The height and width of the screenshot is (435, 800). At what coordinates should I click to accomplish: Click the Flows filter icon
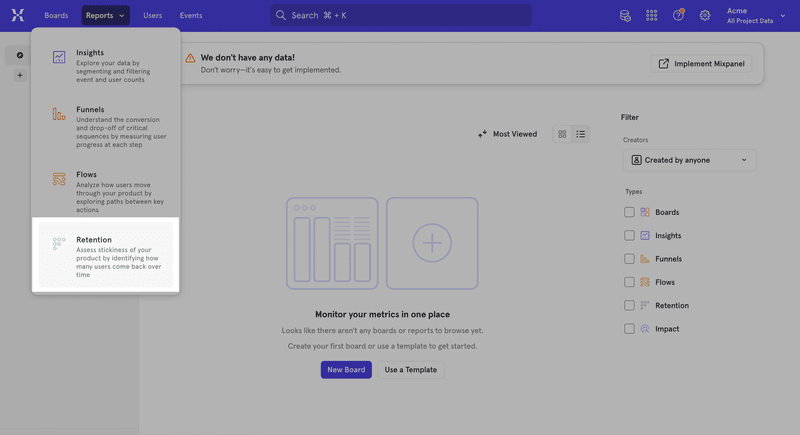pyautogui.click(x=645, y=282)
